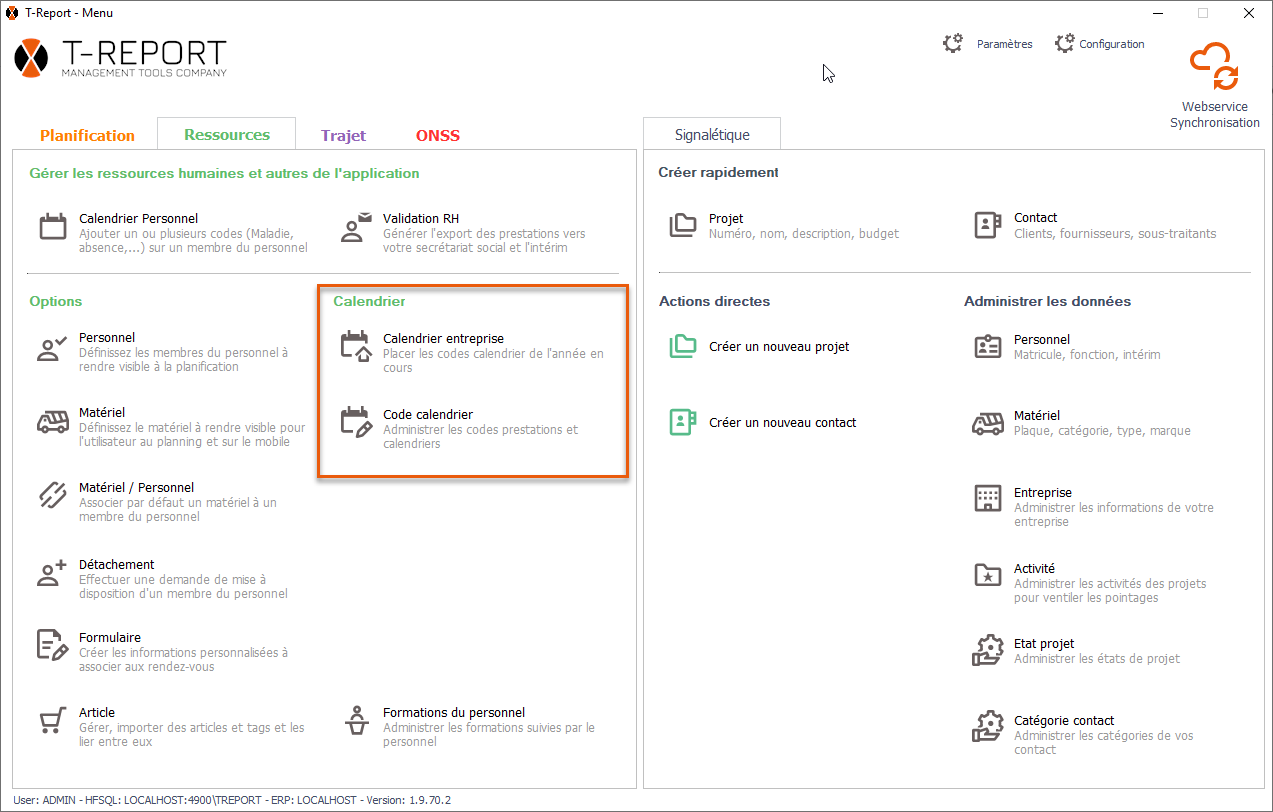Click the Activité star folder icon

click(x=987, y=575)
